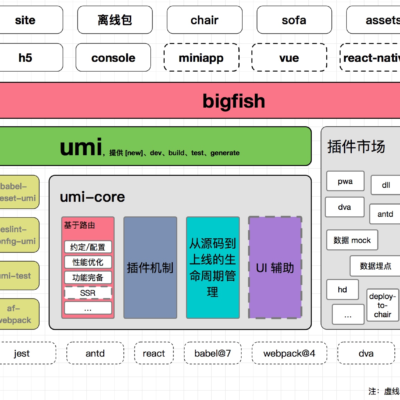Select the pwa plugin box
400x400 pixels.
coord(345,181)
